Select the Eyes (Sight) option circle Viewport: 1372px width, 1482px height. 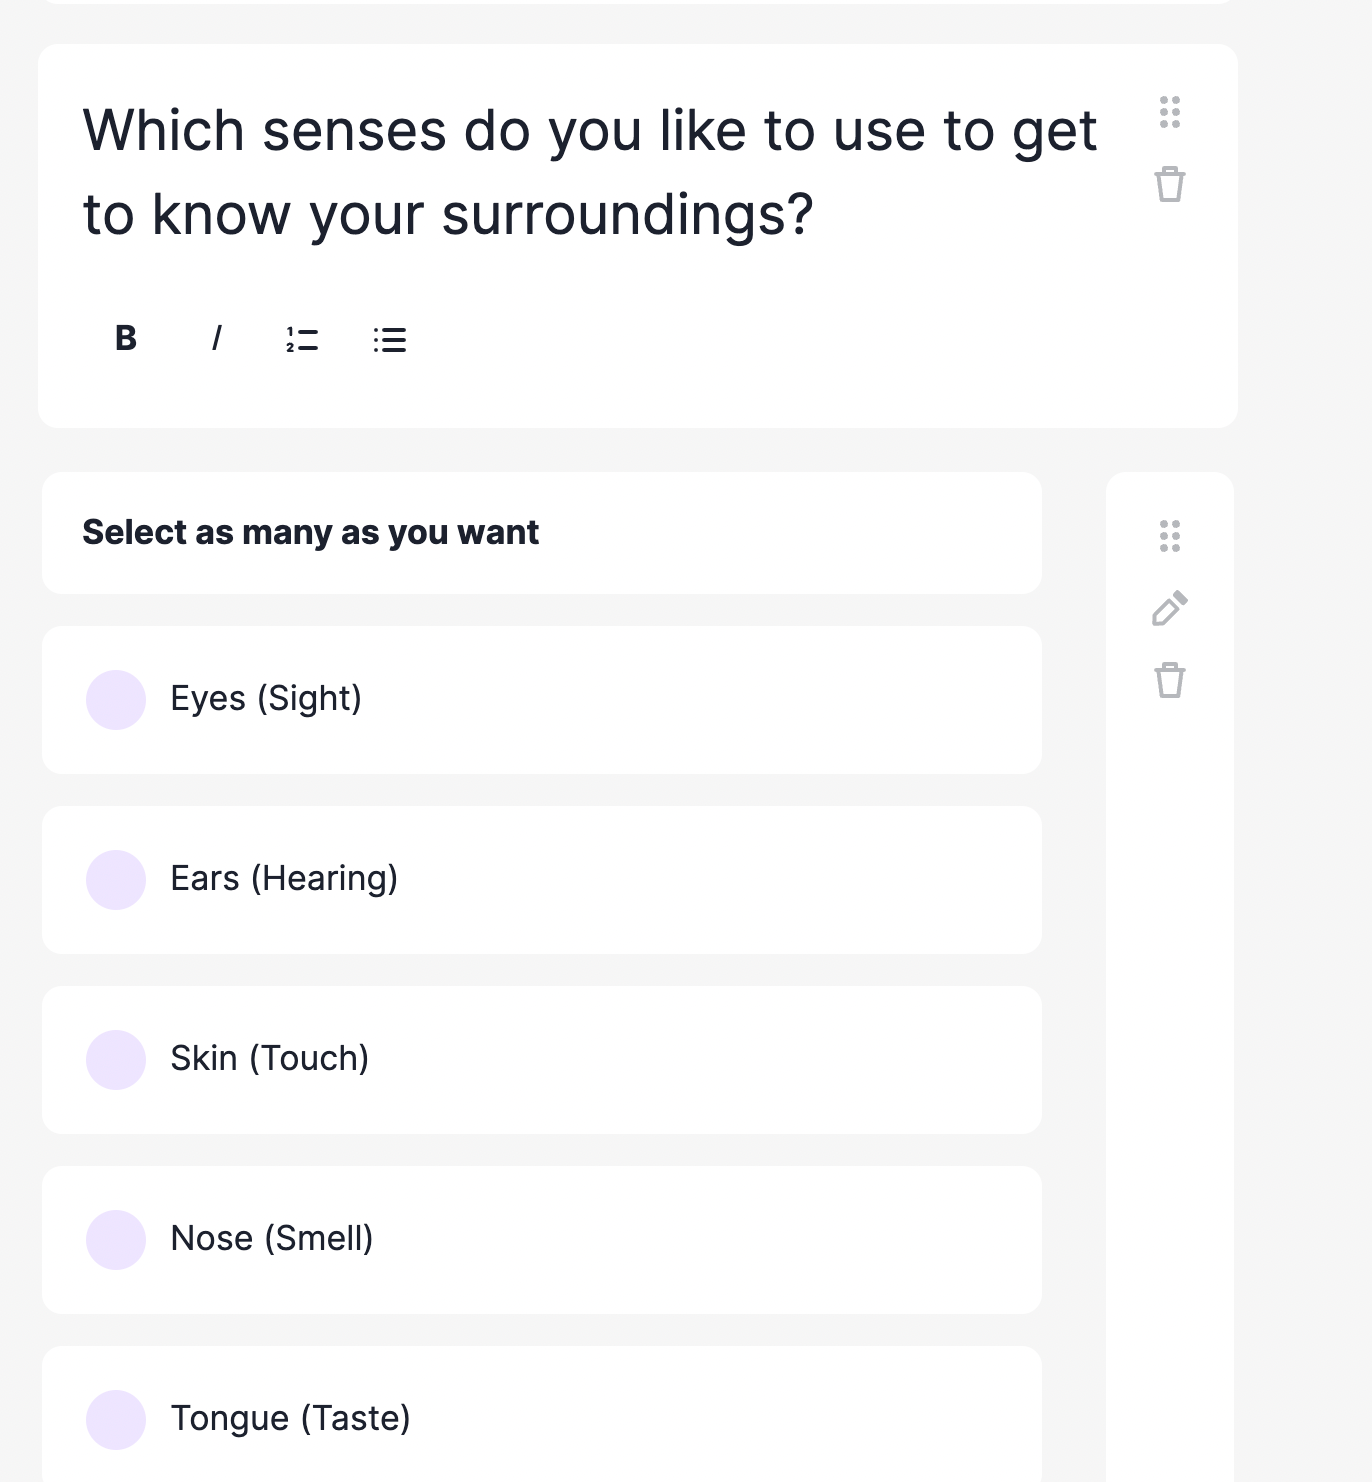click(116, 700)
